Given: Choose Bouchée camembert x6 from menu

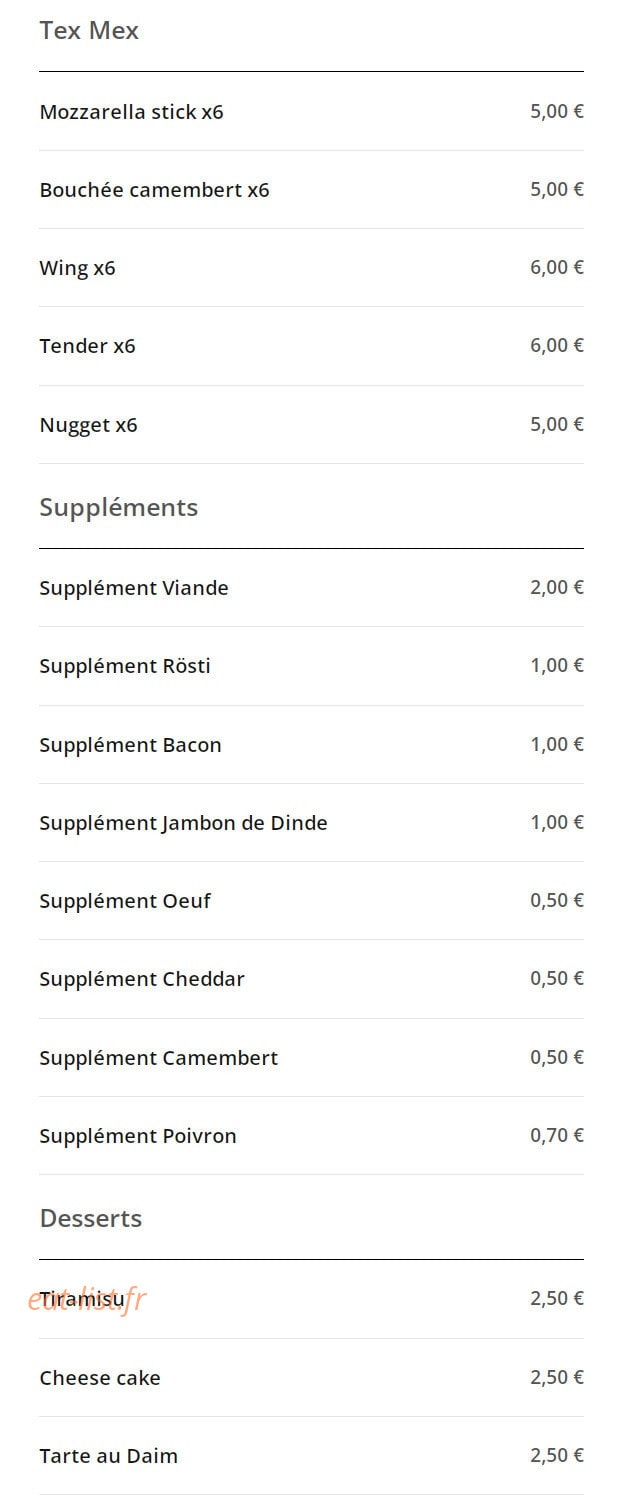Looking at the screenshot, I should pyautogui.click(x=311, y=190).
